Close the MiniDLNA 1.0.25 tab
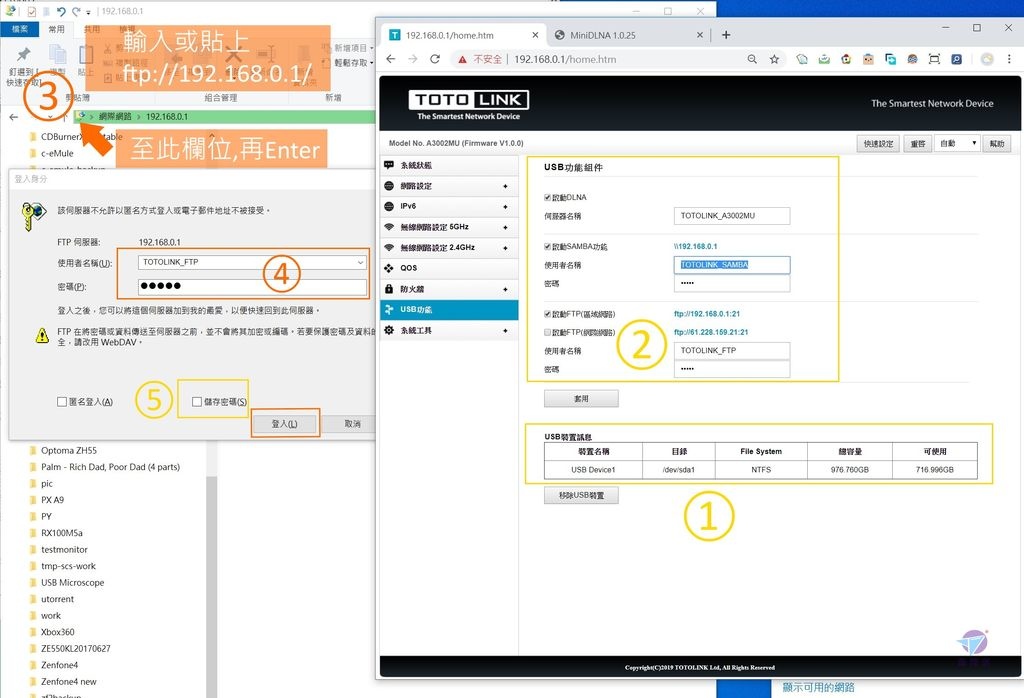1024x698 pixels. [699, 35]
